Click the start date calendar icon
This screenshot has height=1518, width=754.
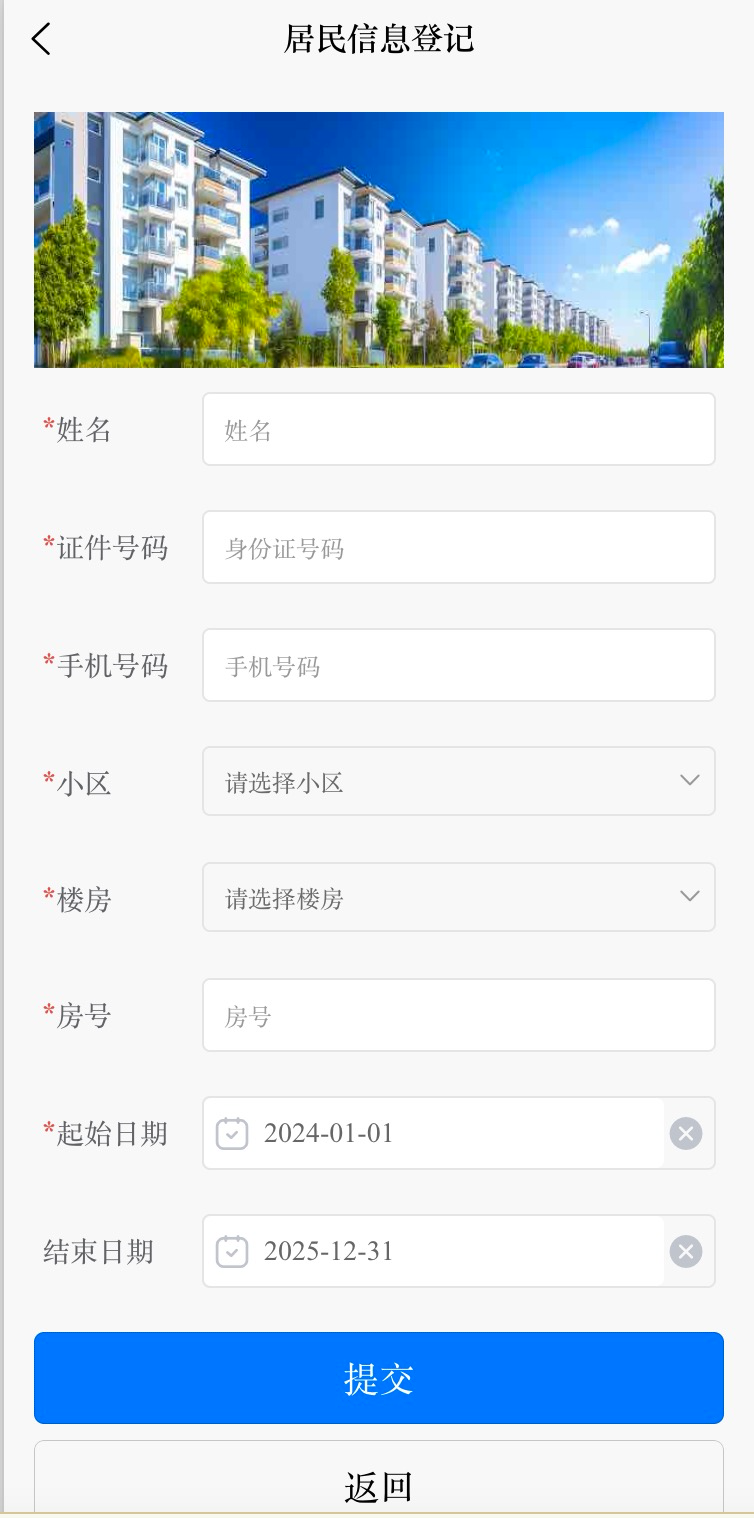[232, 1134]
